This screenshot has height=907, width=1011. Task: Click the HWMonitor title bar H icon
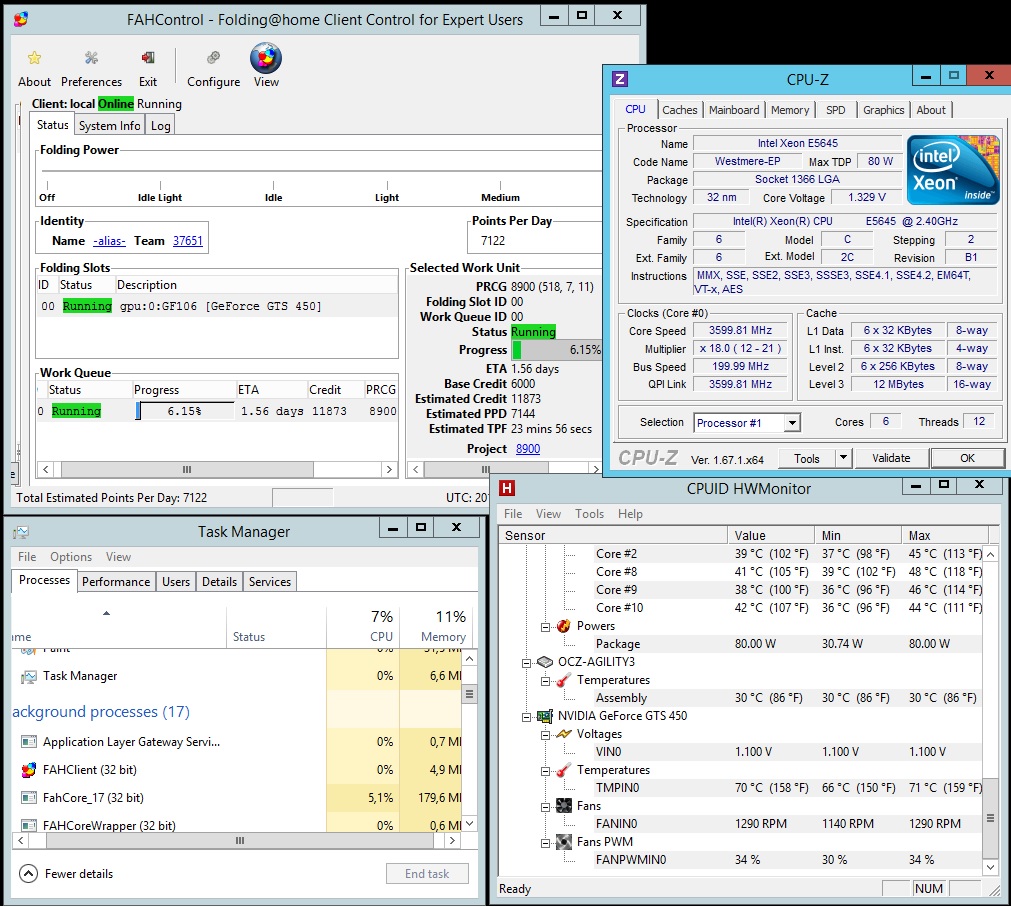[x=507, y=488]
